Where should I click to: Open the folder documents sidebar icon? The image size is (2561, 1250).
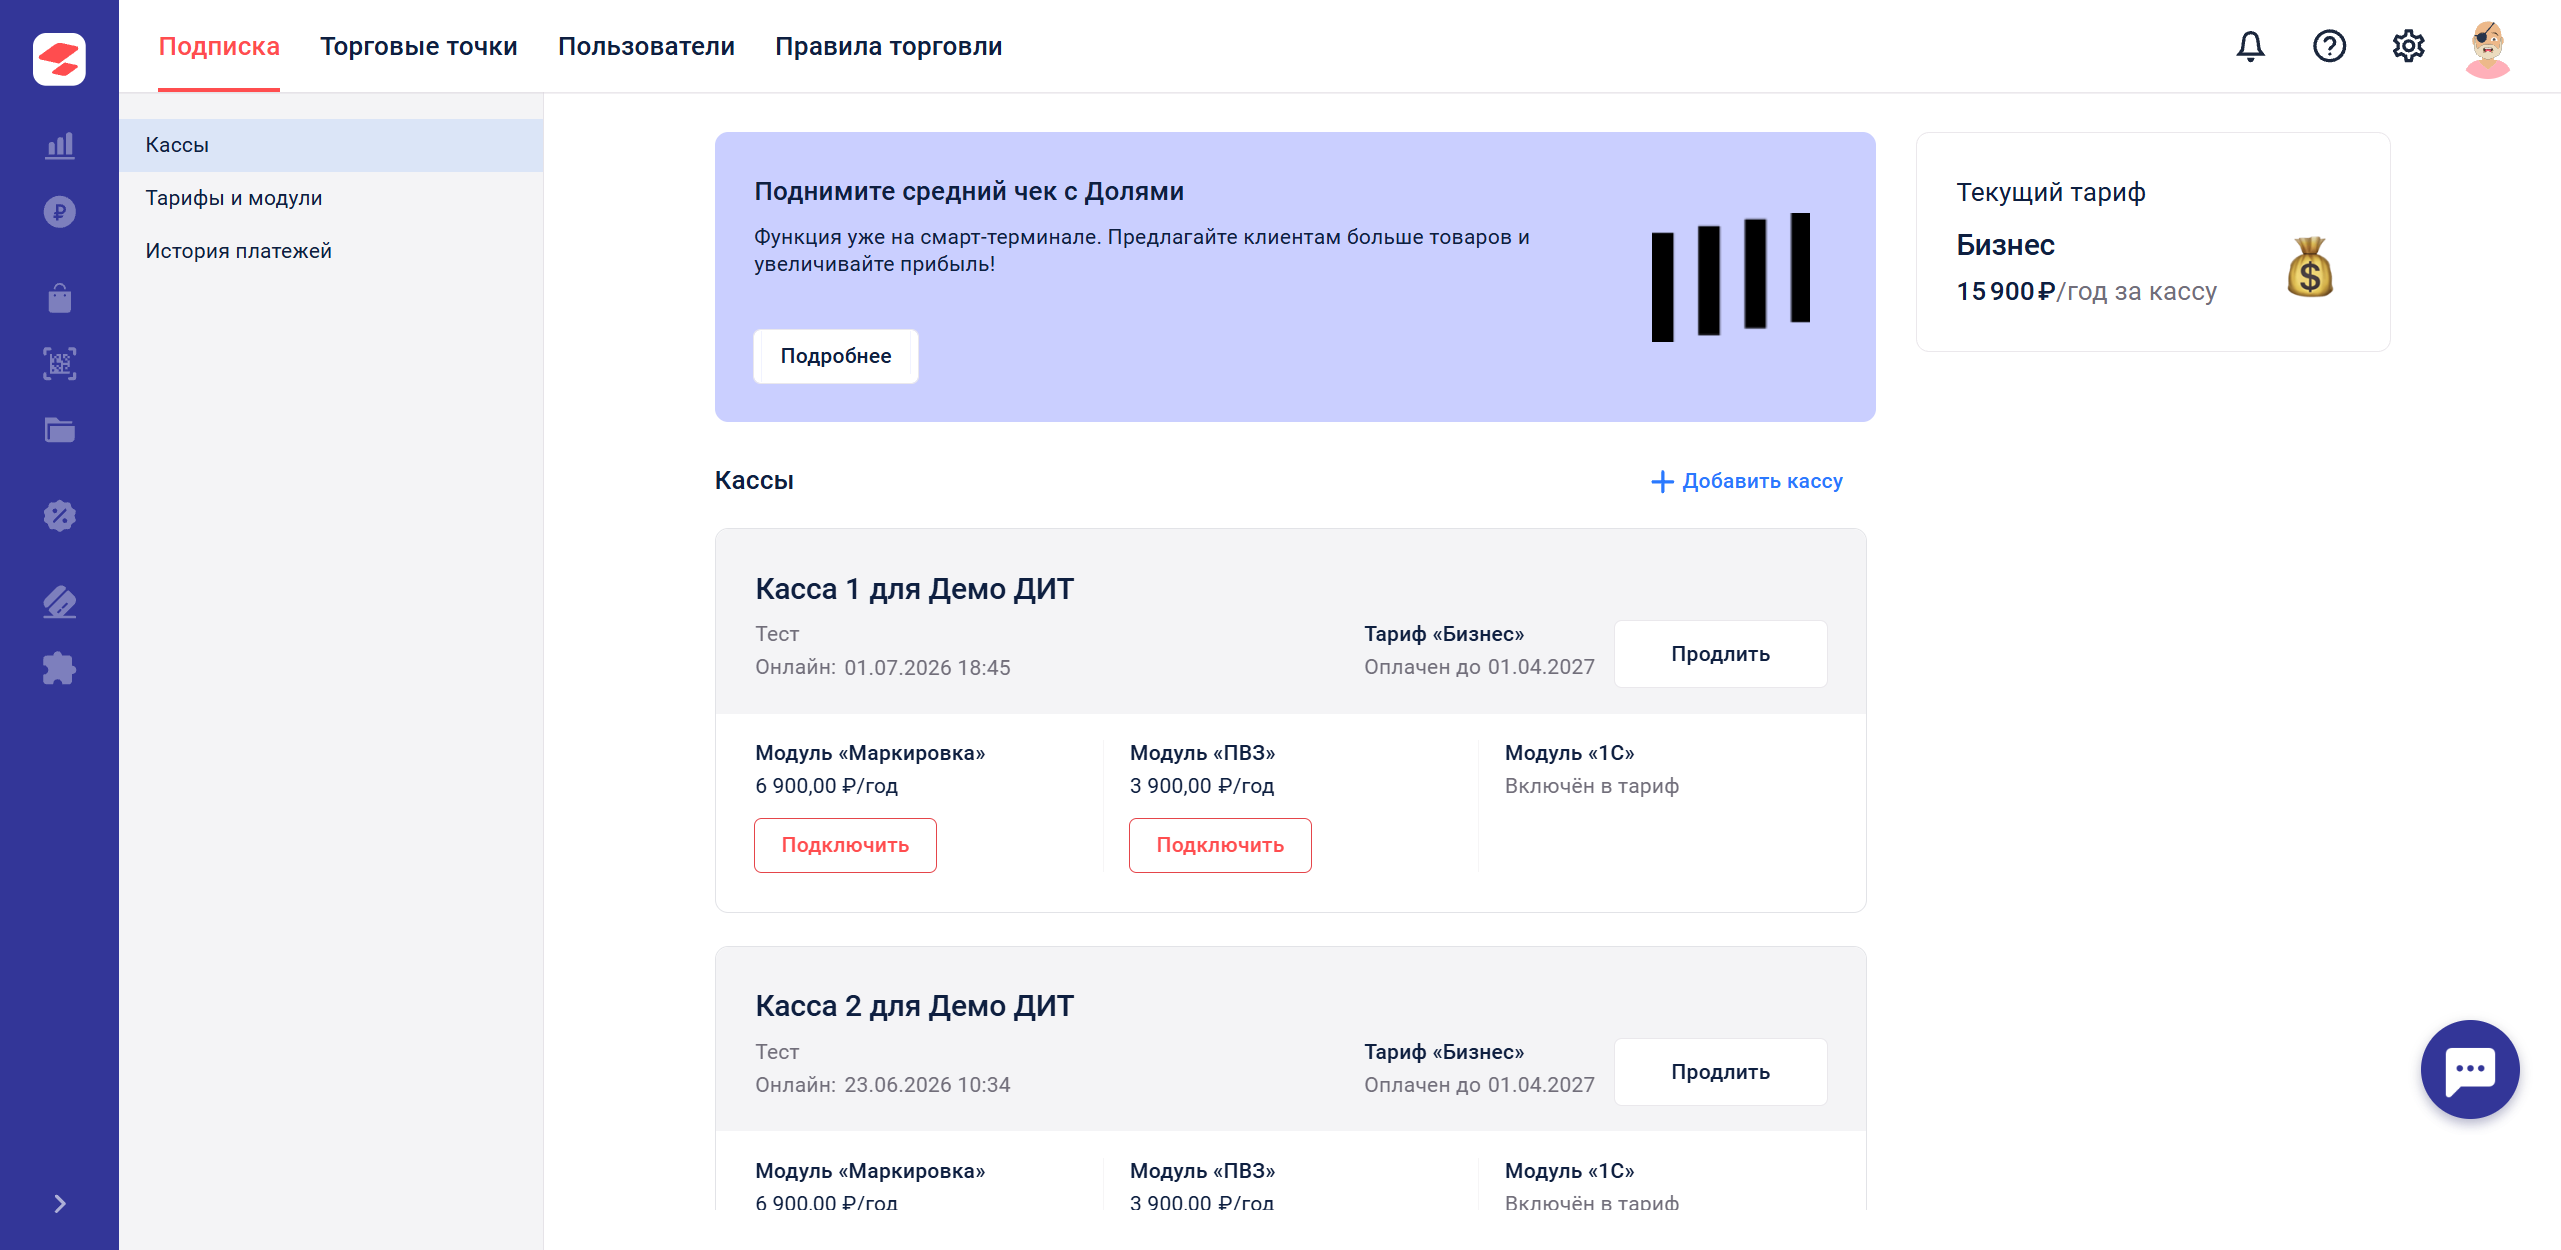pos(59,430)
